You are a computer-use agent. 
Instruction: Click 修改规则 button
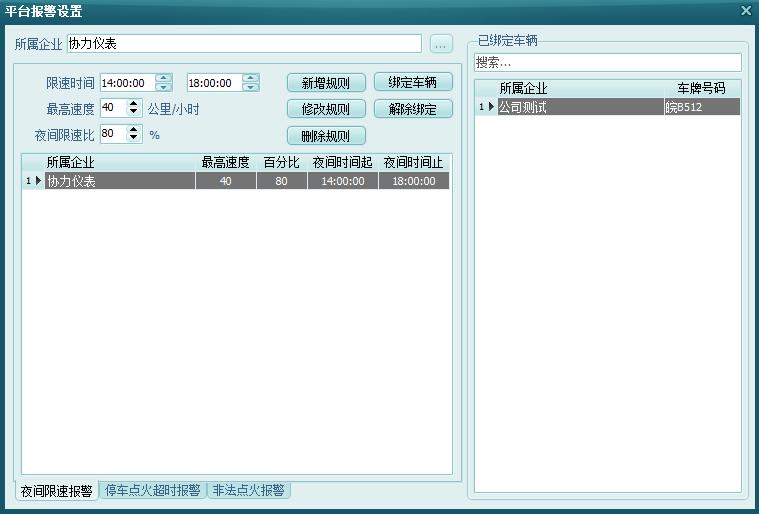click(x=326, y=109)
